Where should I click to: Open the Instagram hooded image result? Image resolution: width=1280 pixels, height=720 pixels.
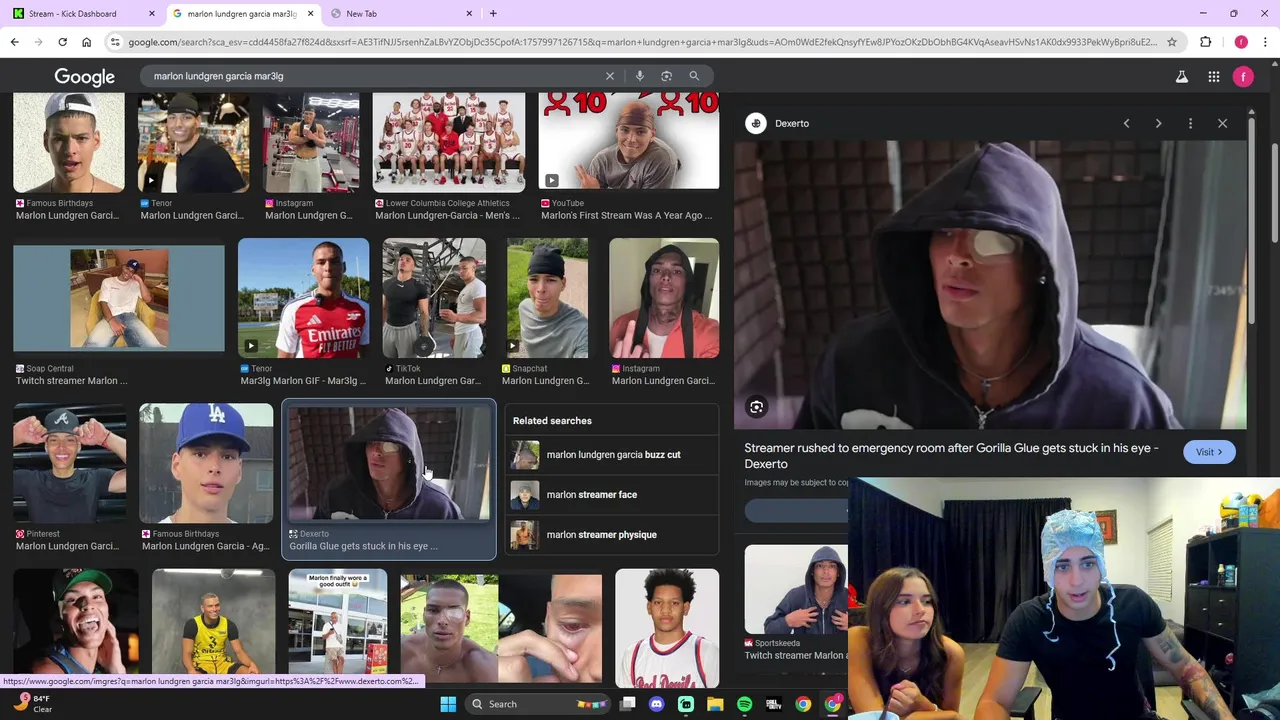(664, 298)
